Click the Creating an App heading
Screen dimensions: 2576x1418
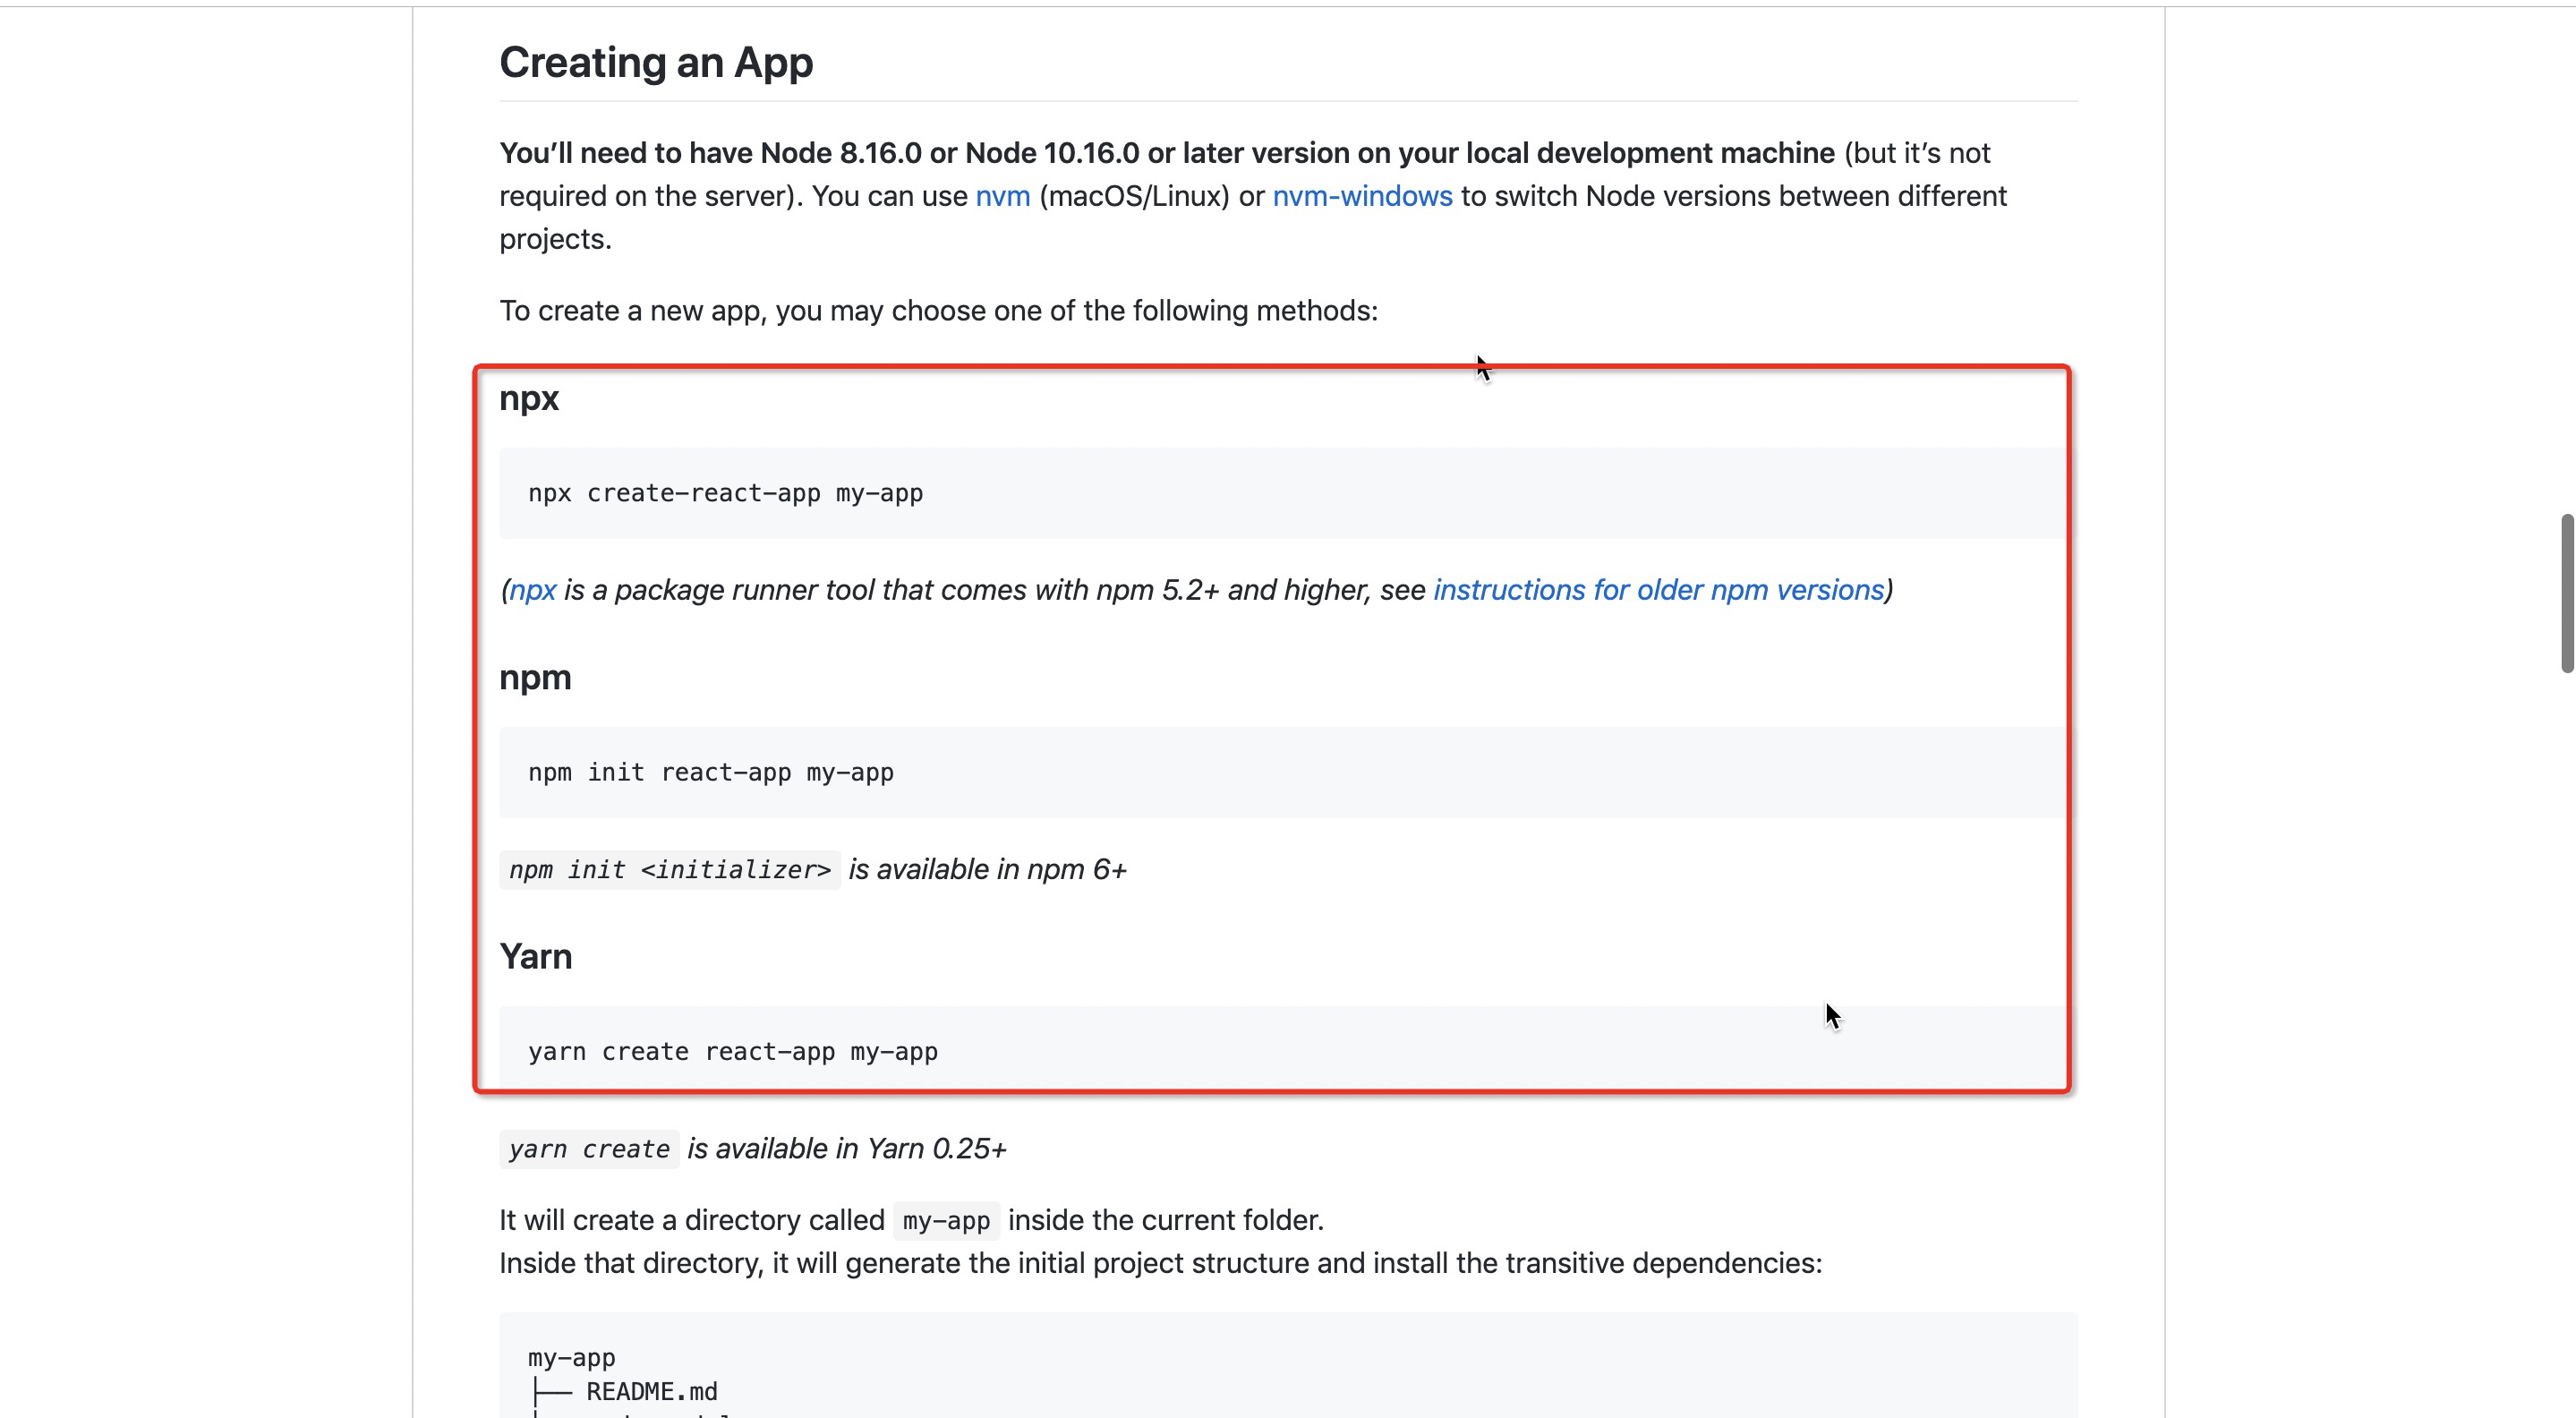pos(655,63)
